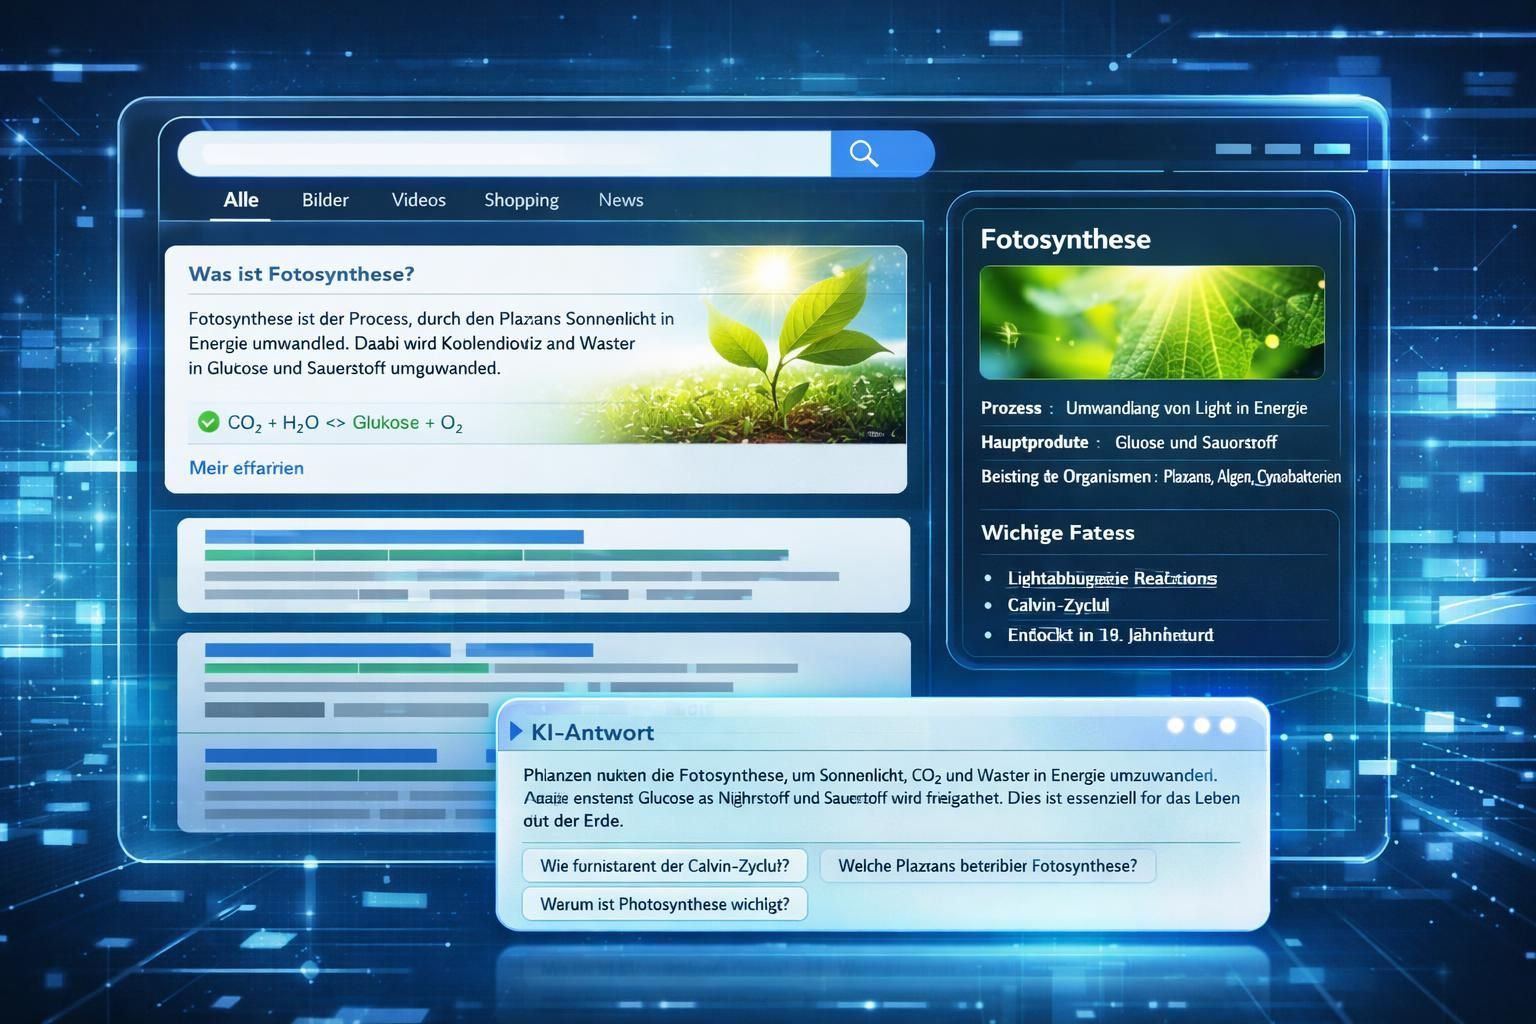Click the first dash icon at top right
This screenshot has width=1536, height=1024.
1232,149
